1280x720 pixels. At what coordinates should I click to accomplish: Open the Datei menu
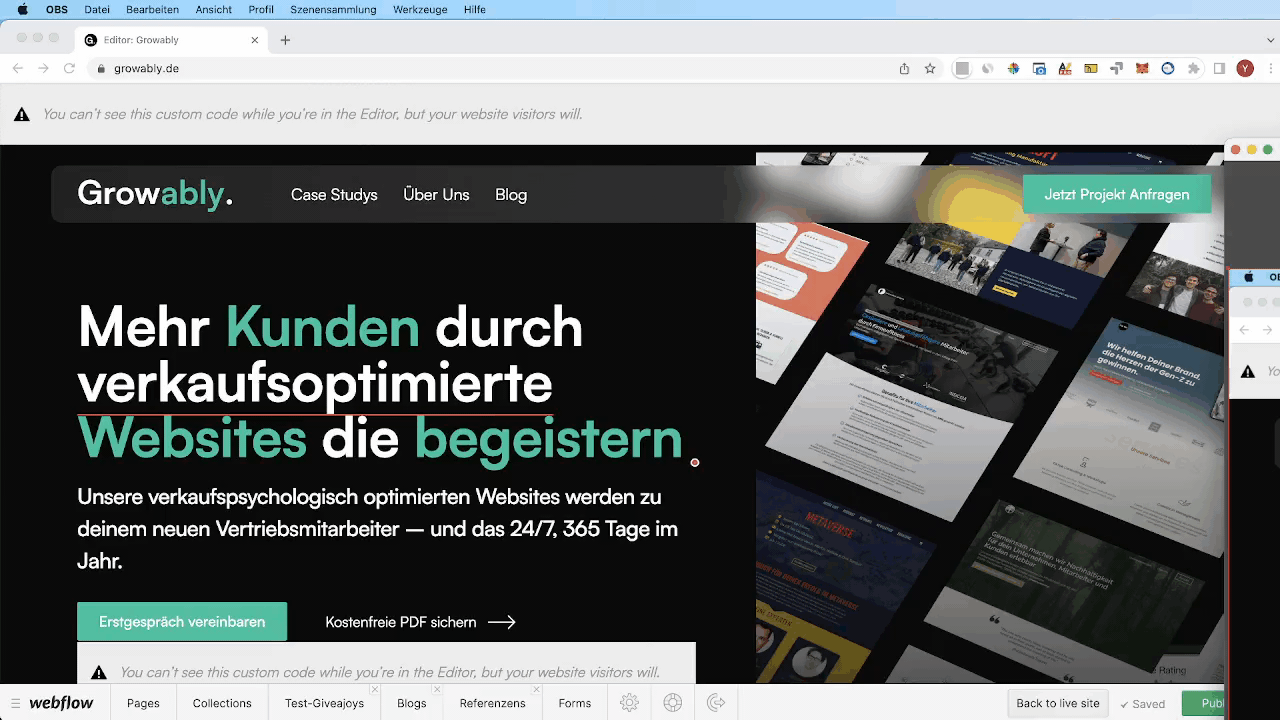coord(97,9)
